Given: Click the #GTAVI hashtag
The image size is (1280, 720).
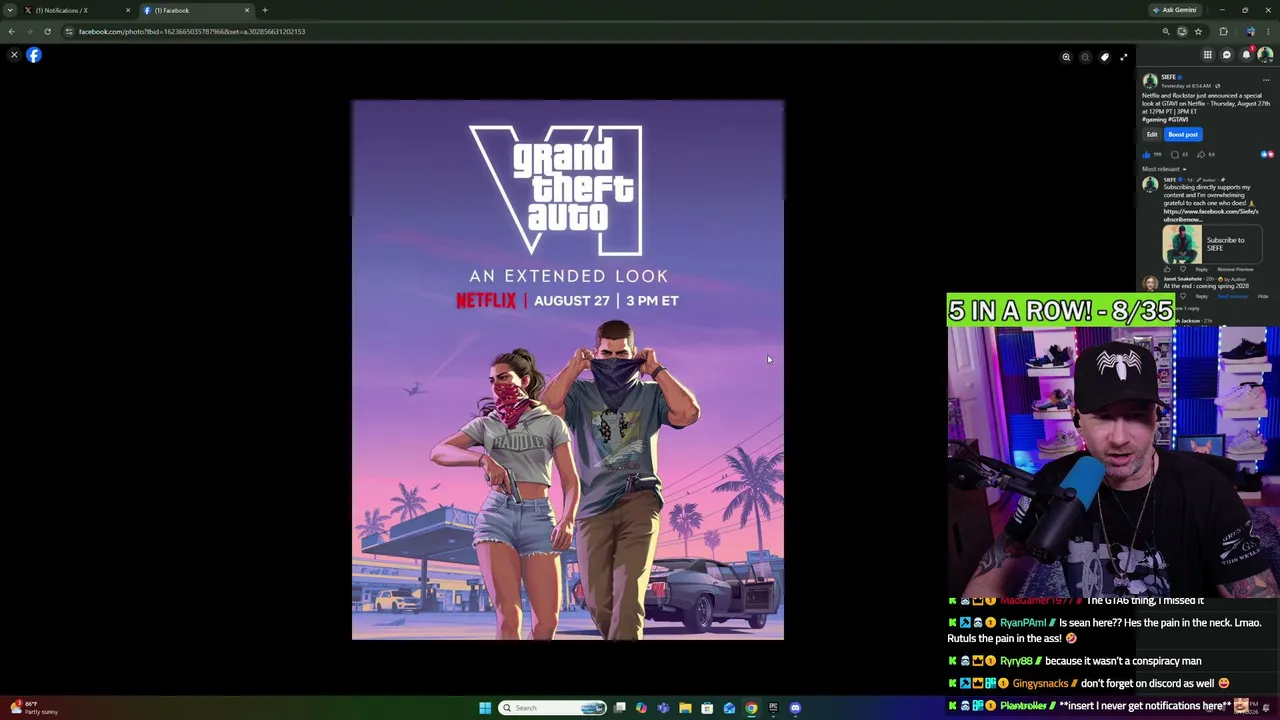Looking at the screenshot, I should [x=1176, y=119].
